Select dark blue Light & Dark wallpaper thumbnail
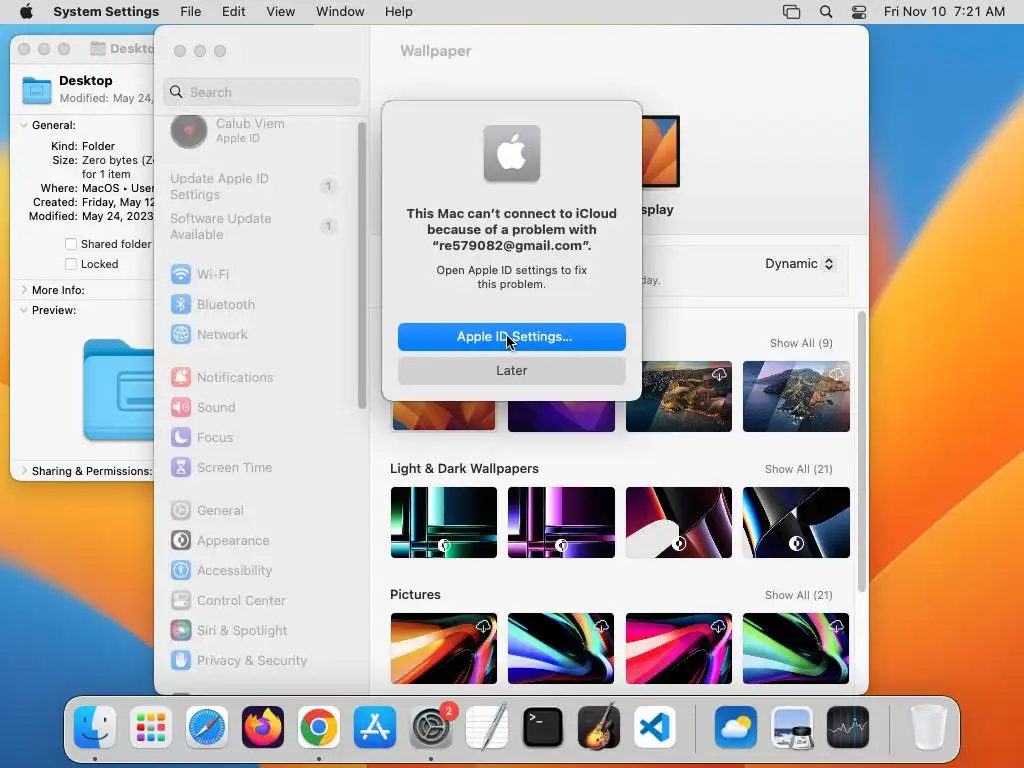The image size is (1024, 768). tap(796, 522)
